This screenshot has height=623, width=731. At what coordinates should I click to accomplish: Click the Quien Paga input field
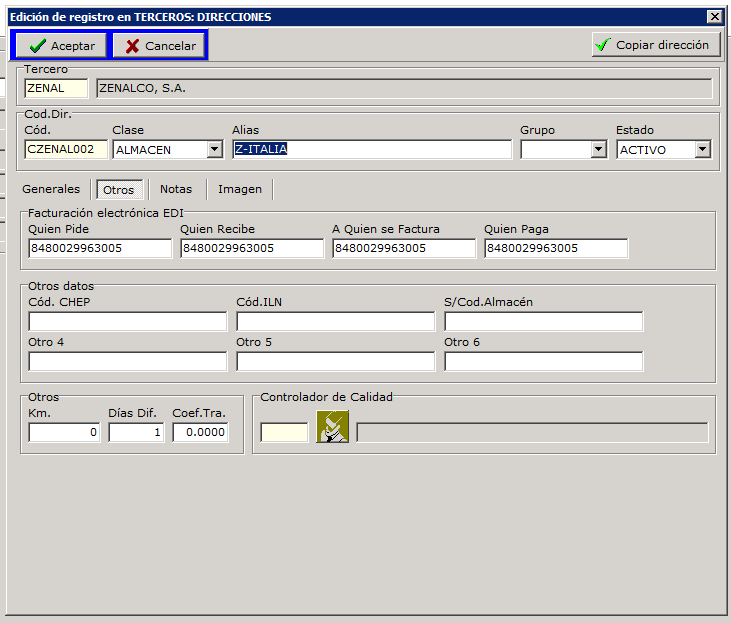556,248
